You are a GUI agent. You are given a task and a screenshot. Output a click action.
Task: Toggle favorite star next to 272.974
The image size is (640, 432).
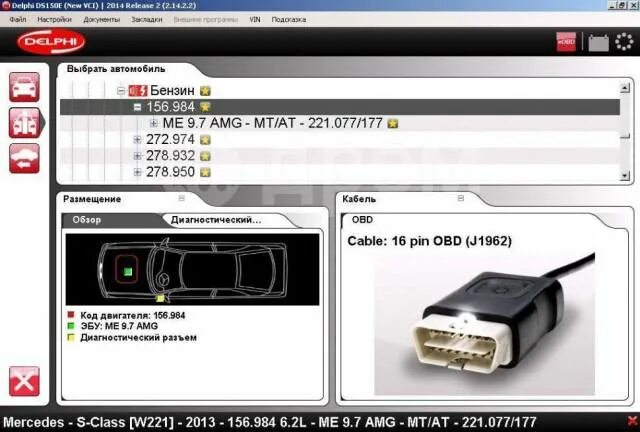(x=205, y=140)
